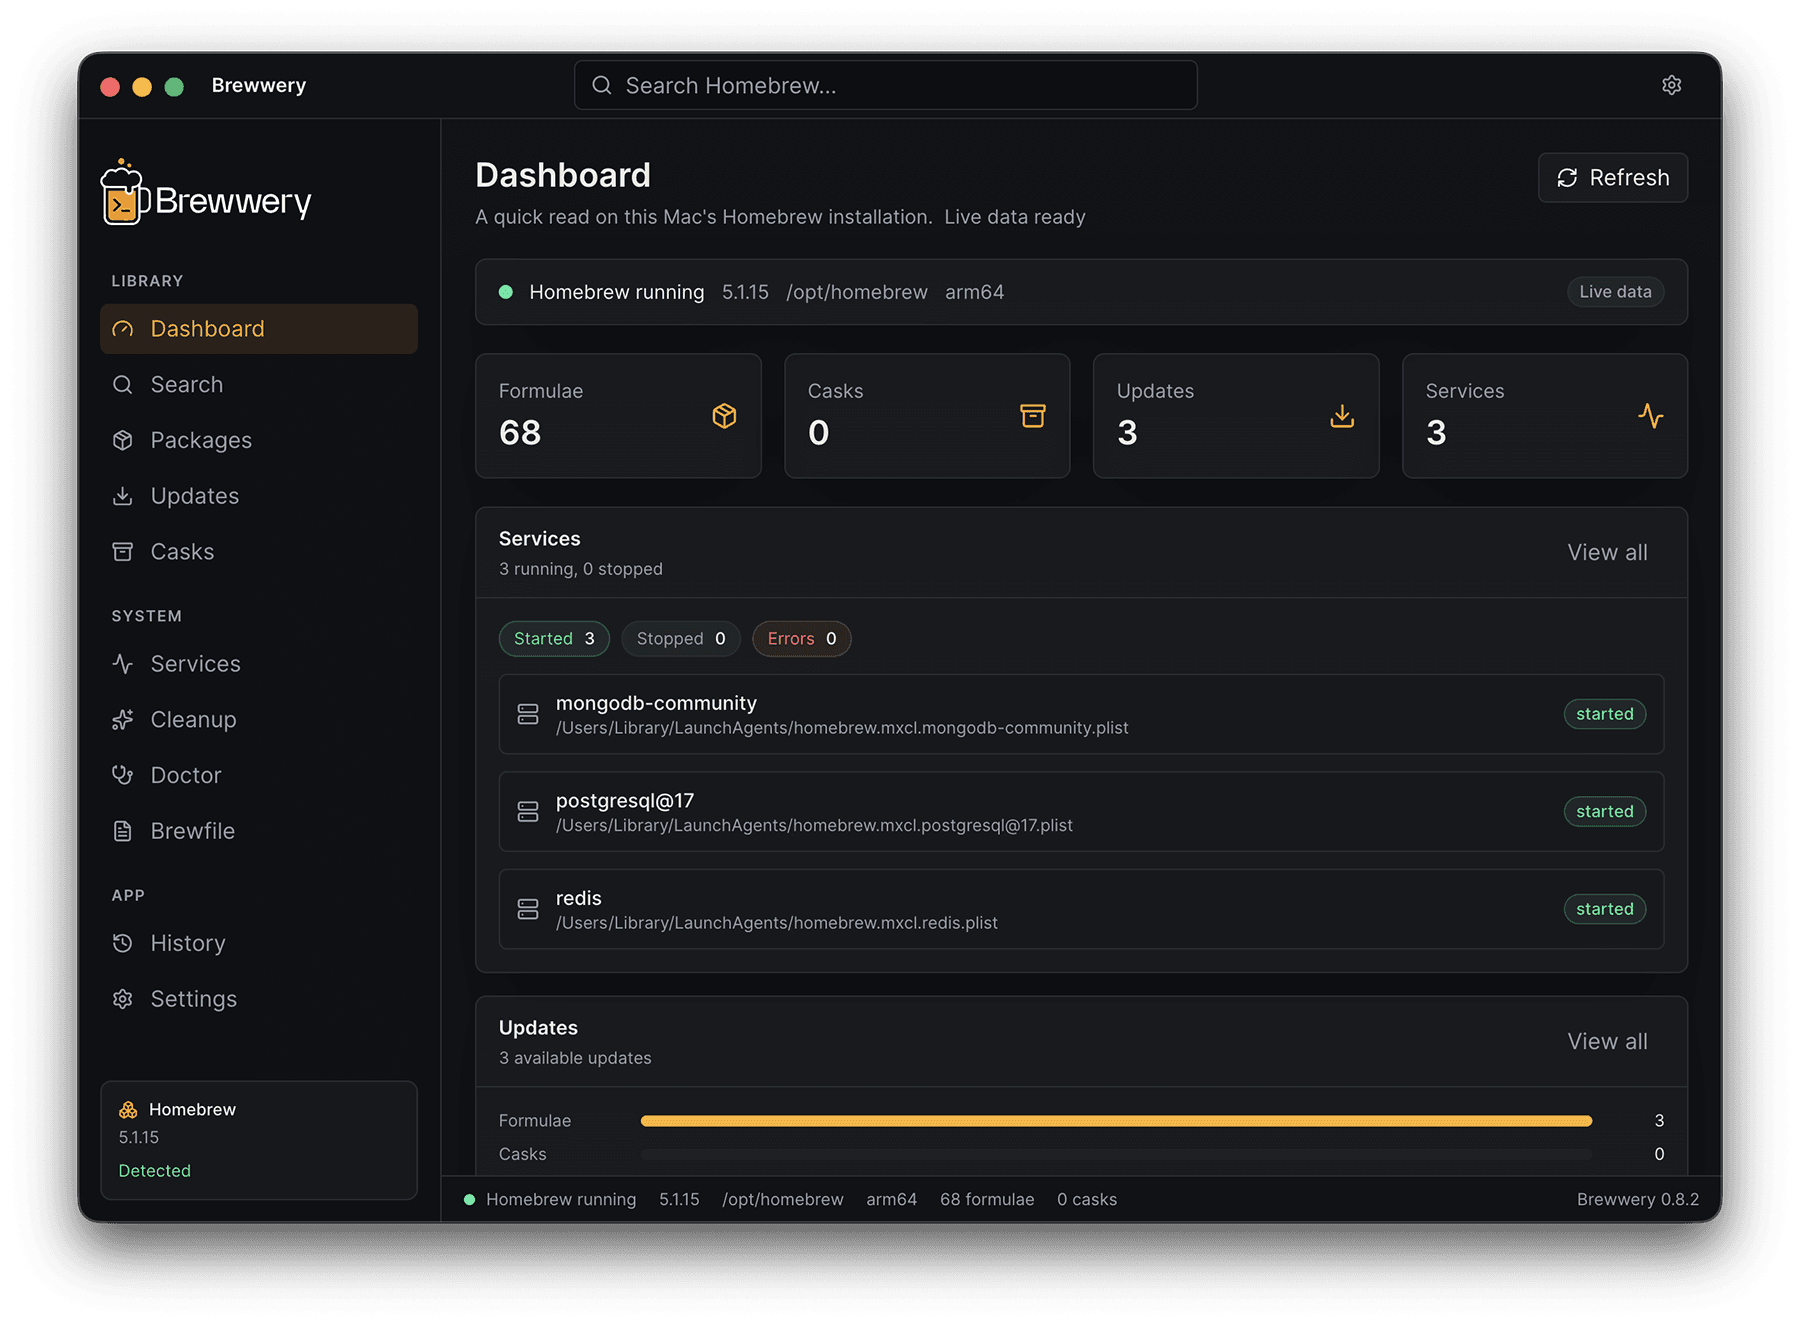Click View all in Services panel
Image resolution: width=1800 pixels, height=1325 pixels.
1607,552
